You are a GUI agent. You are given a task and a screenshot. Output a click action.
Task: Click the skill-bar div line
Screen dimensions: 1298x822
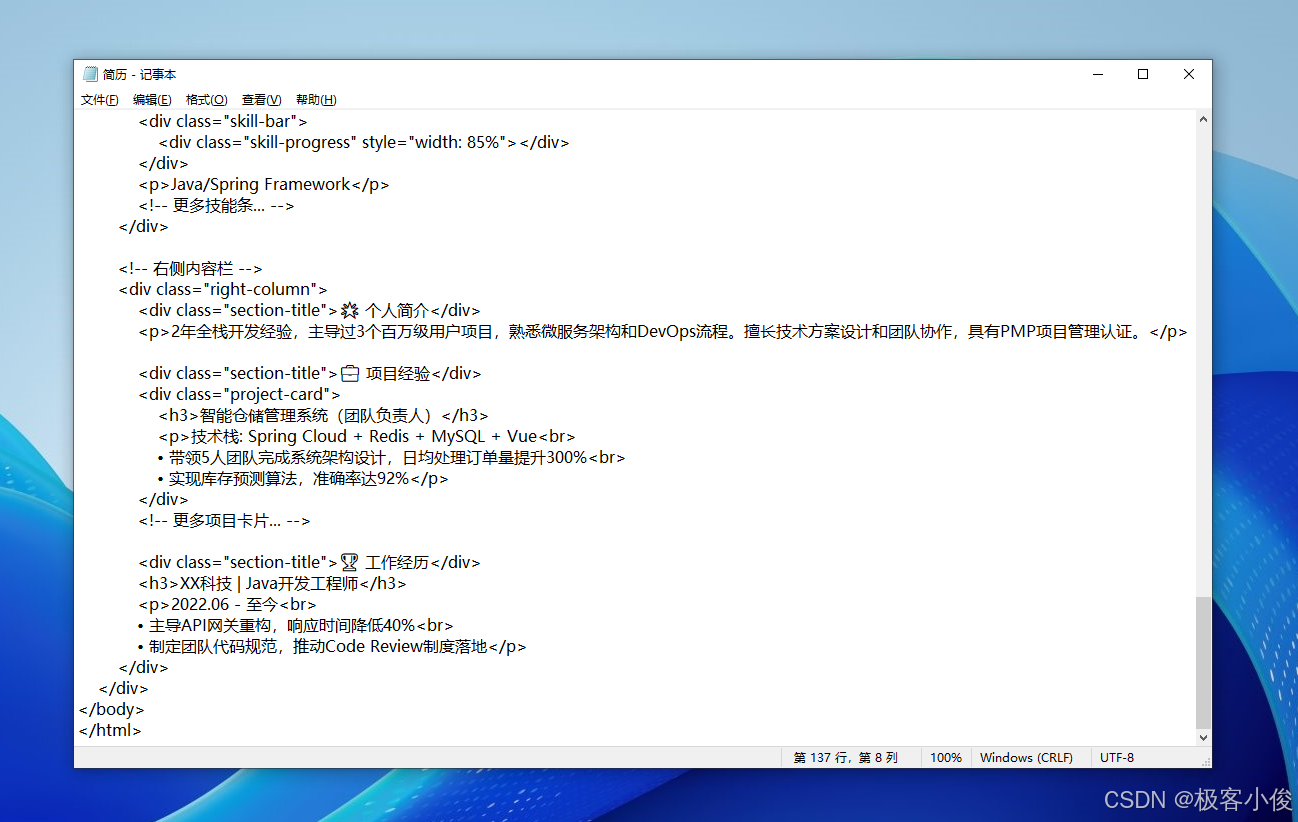pyautogui.click(x=223, y=121)
